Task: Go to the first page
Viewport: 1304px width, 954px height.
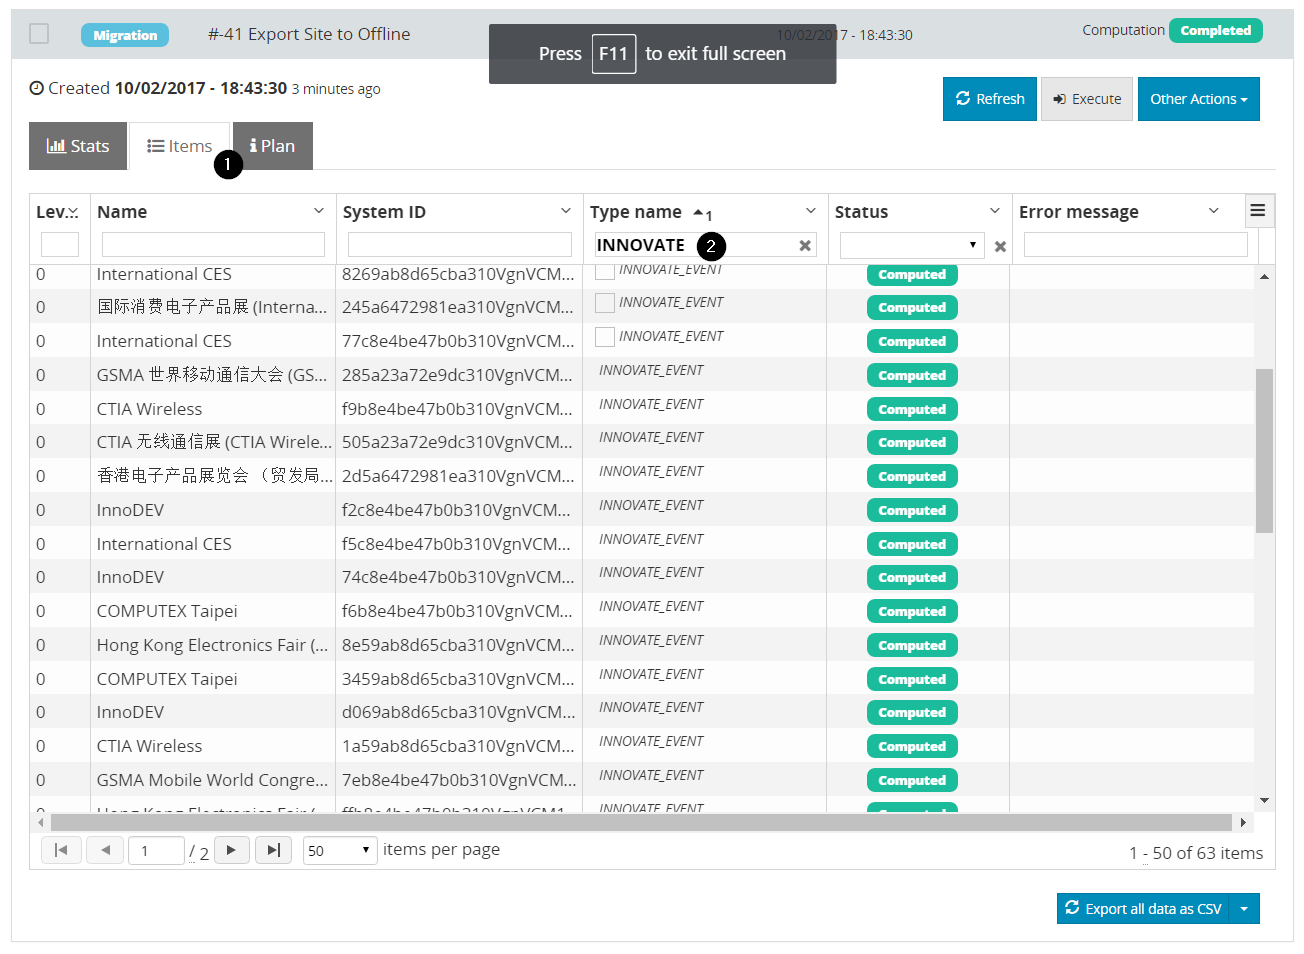Action: click(61, 850)
